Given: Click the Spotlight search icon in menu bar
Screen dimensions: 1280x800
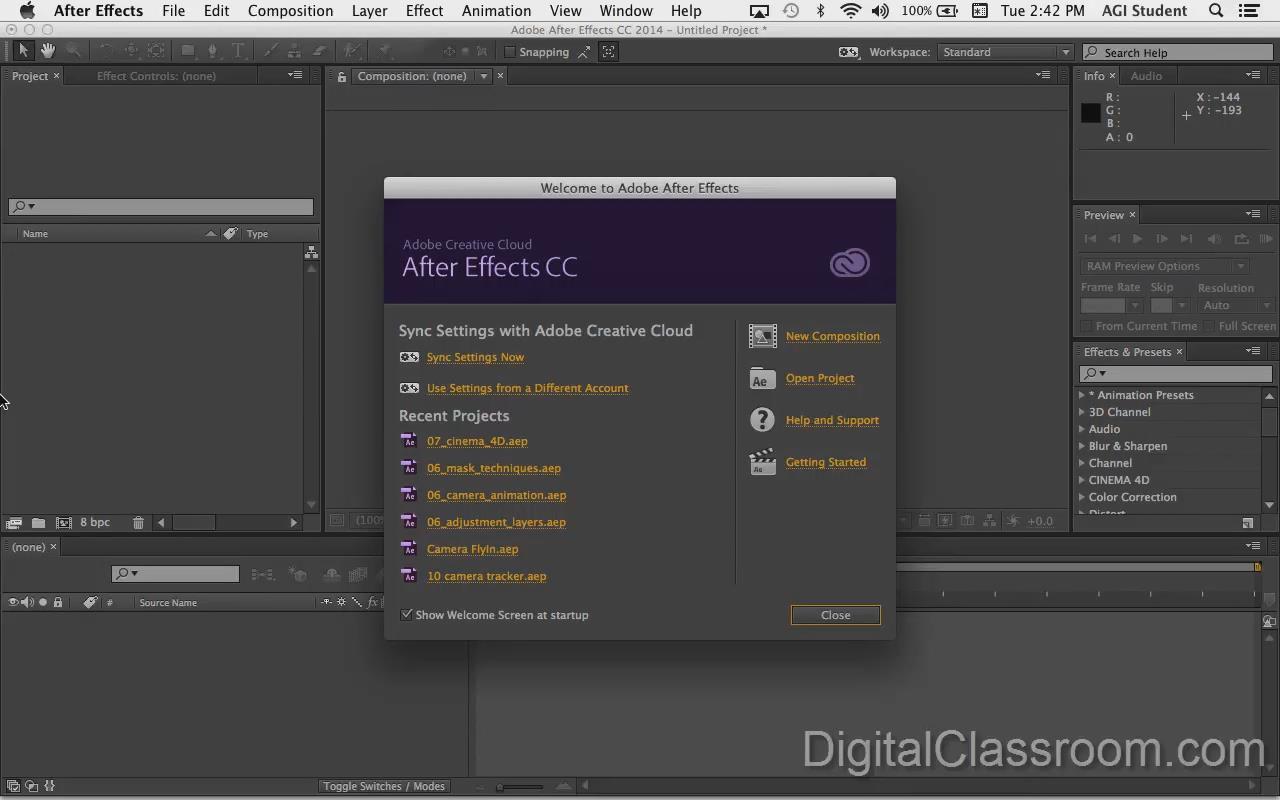Looking at the screenshot, I should coord(1216,11).
